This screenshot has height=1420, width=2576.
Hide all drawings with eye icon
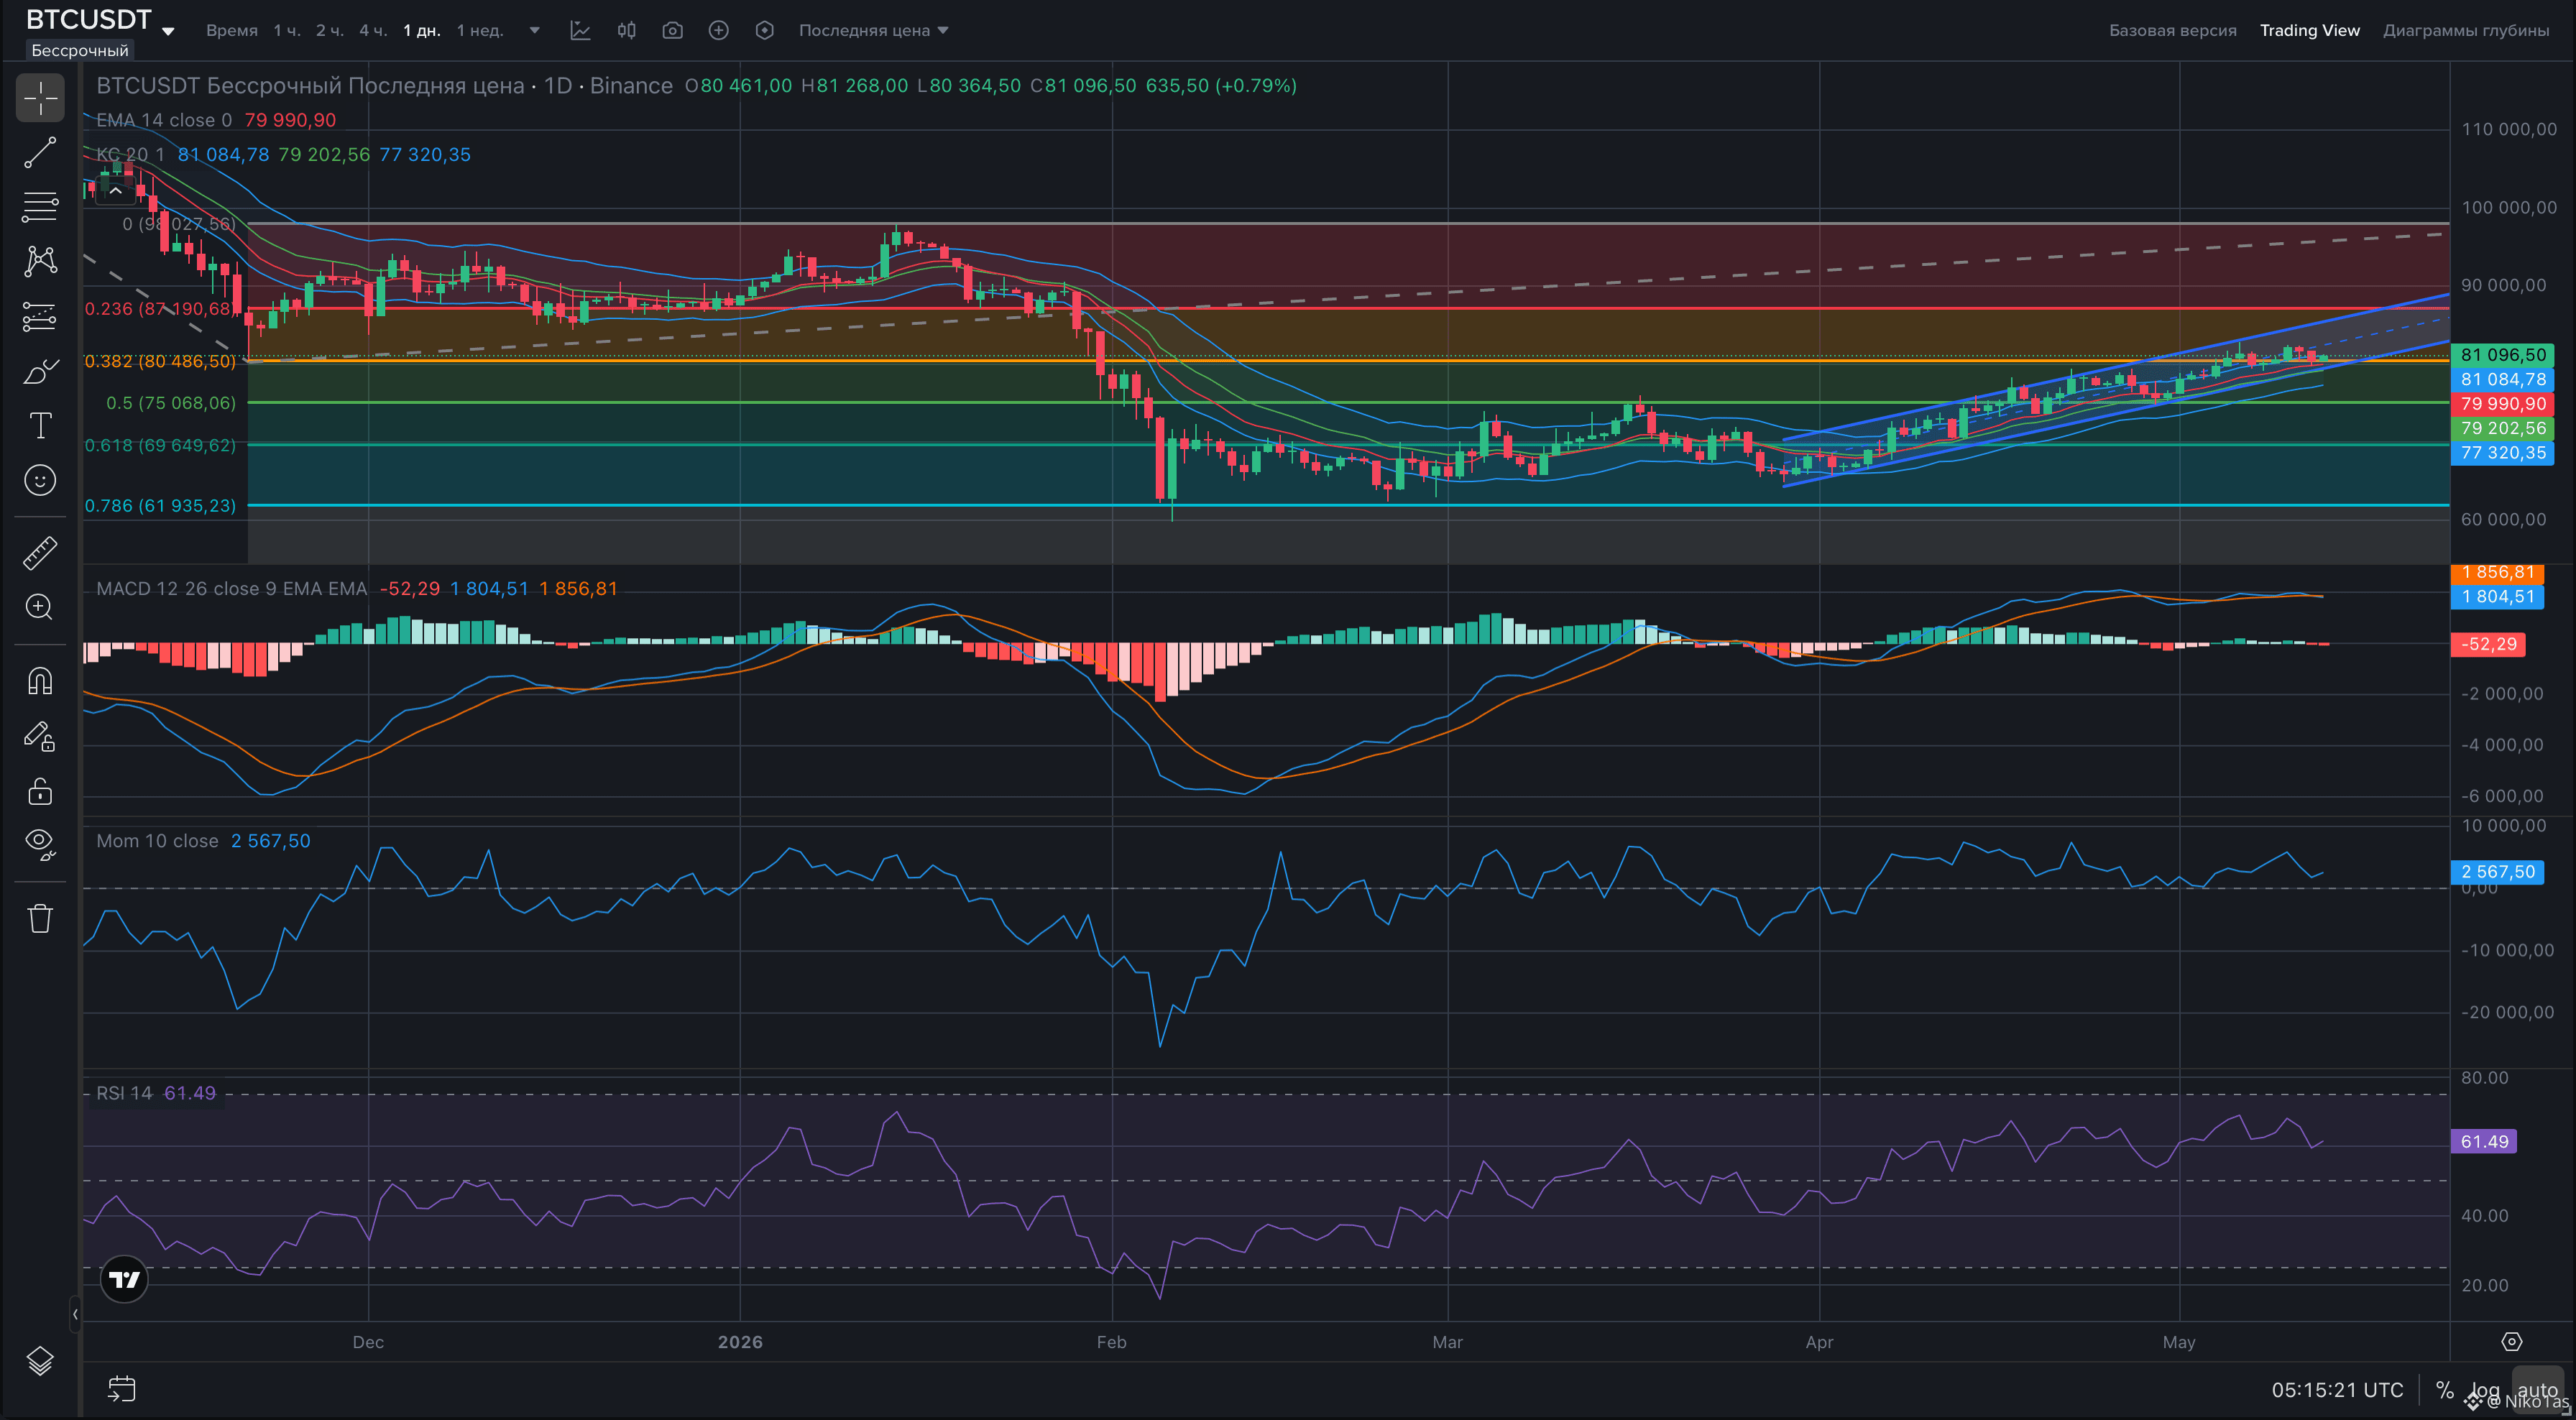40,844
